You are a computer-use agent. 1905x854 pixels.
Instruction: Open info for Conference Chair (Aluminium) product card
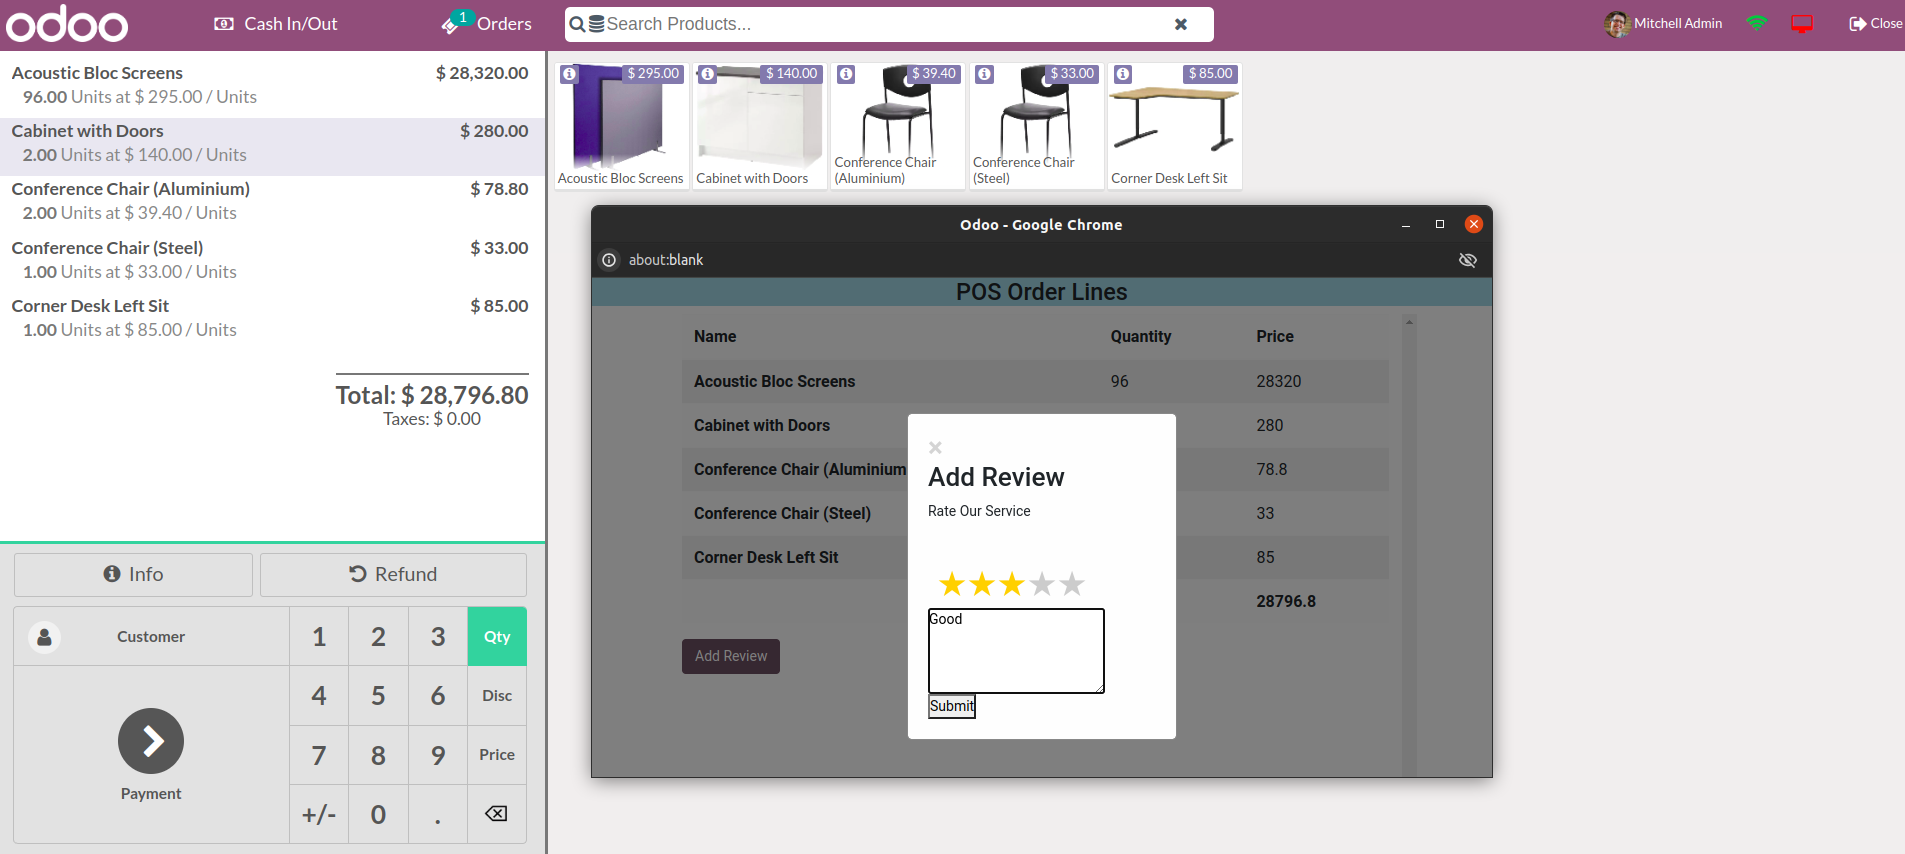pyautogui.click(x=846, y=74)
